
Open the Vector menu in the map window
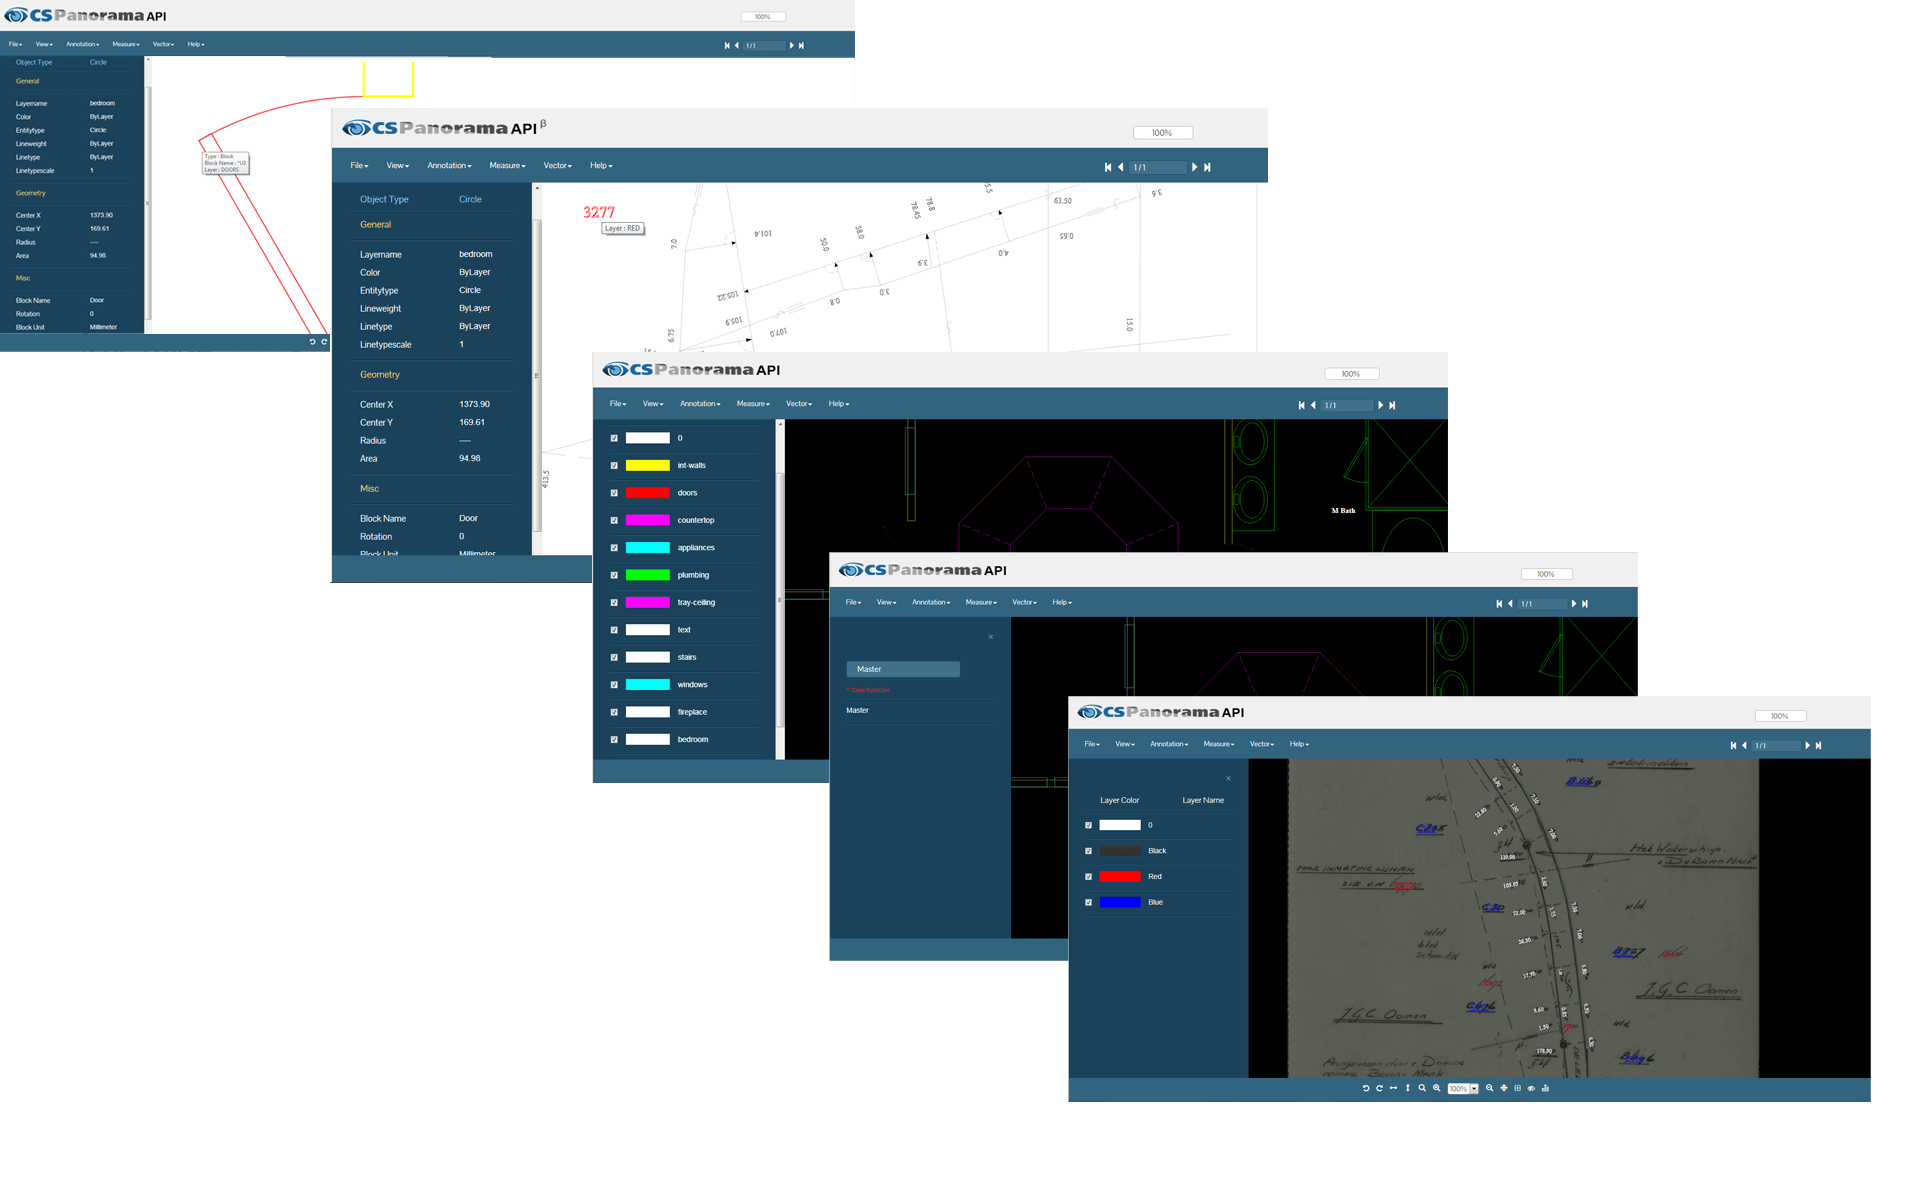1262,744
